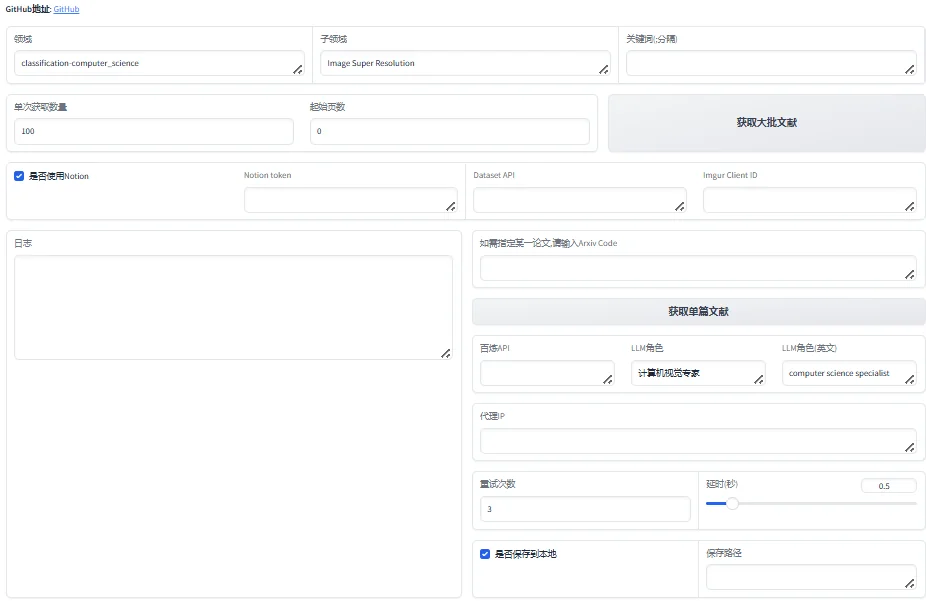Click the 延时 value box showing 0.5
926x601 pixels.
coord(889,486)
